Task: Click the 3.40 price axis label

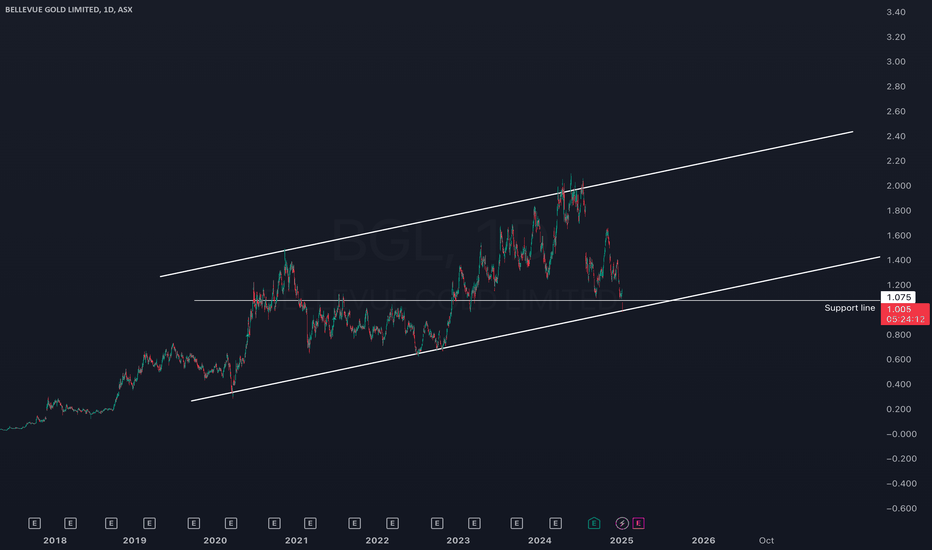Action: click(x=896, y=12)
